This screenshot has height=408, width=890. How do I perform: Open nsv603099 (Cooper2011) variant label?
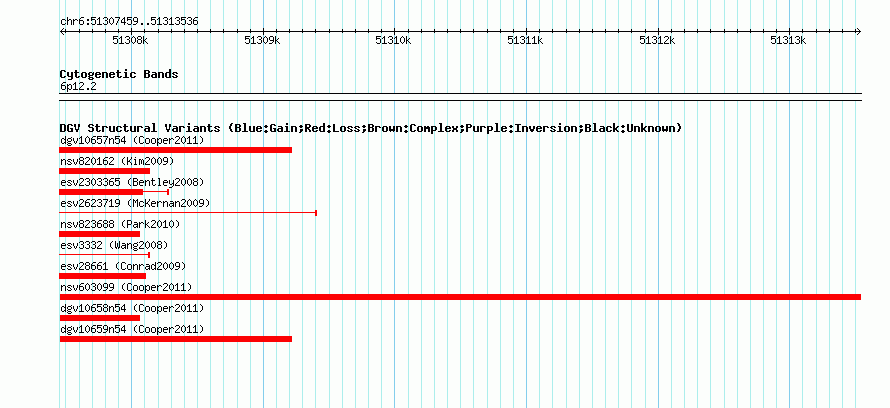point(126,287)
